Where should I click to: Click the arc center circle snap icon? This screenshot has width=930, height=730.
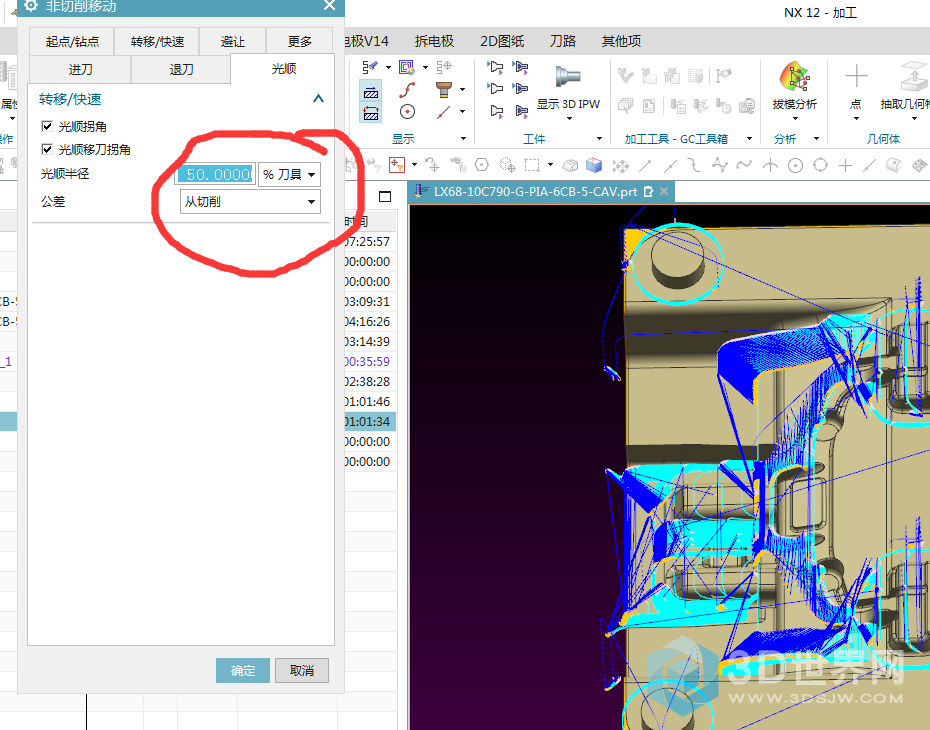click(x=795, y=165)
